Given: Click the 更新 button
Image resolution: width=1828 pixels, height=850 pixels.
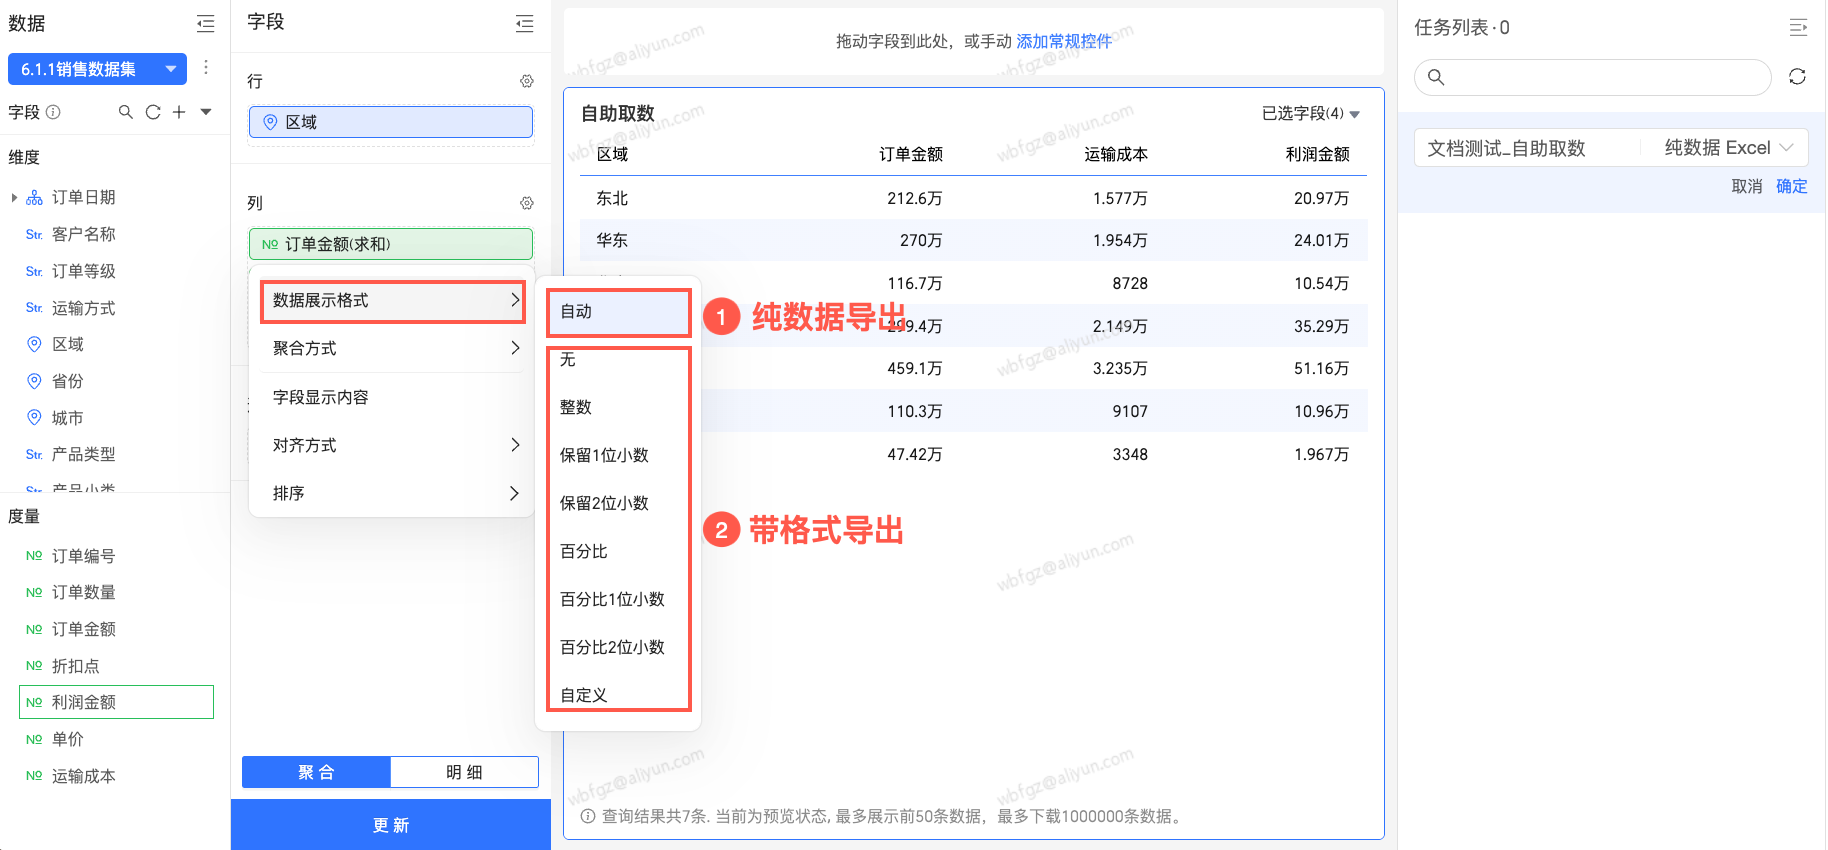Looking at the screenshot, I should point(391,825).
